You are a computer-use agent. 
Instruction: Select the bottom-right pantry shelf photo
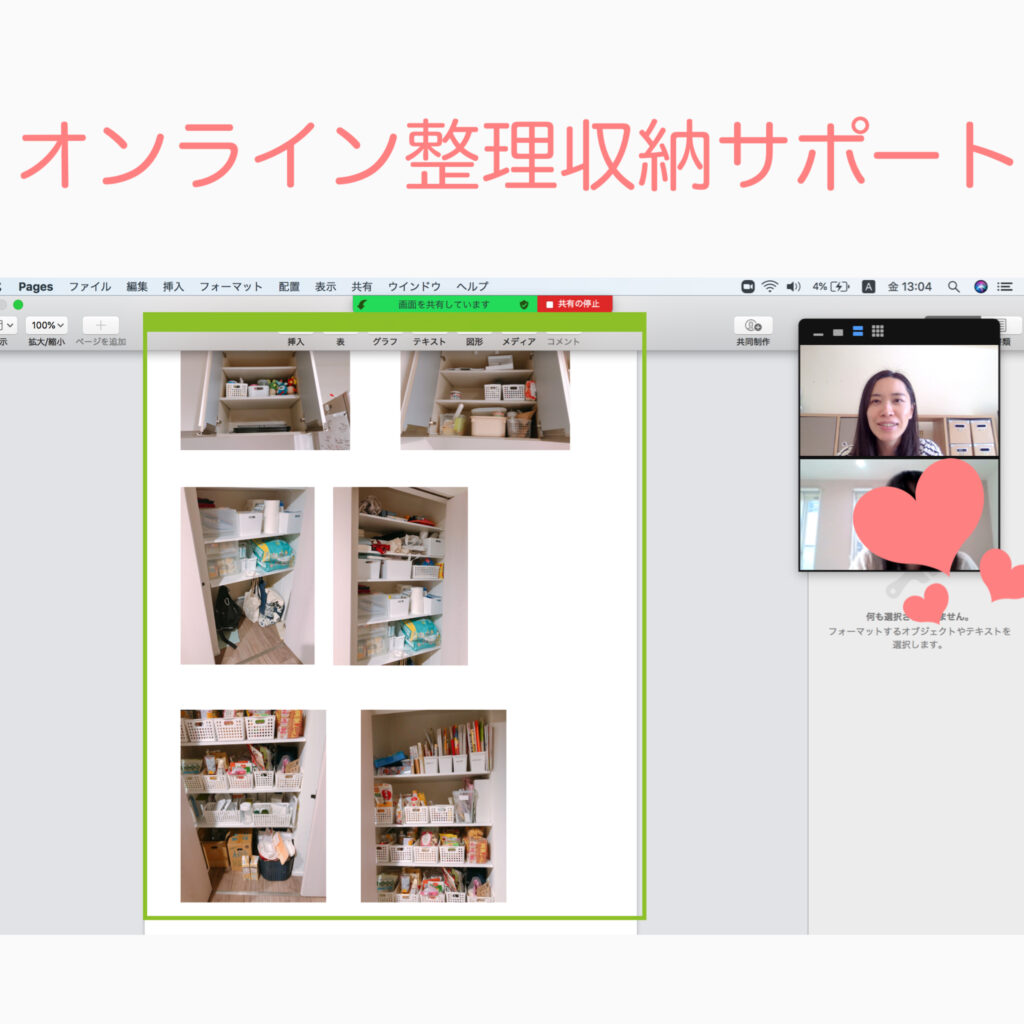[x=433, y=806]
